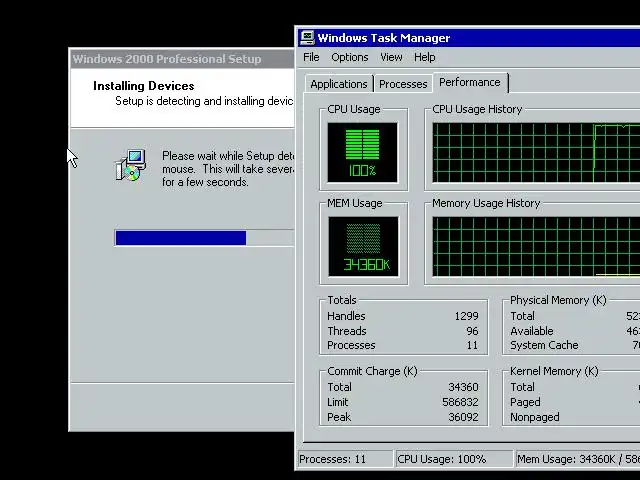Image resolution: width=640 pixels, height=480 pixels.
Task: Open the File menu
Action: click(311, 57)
